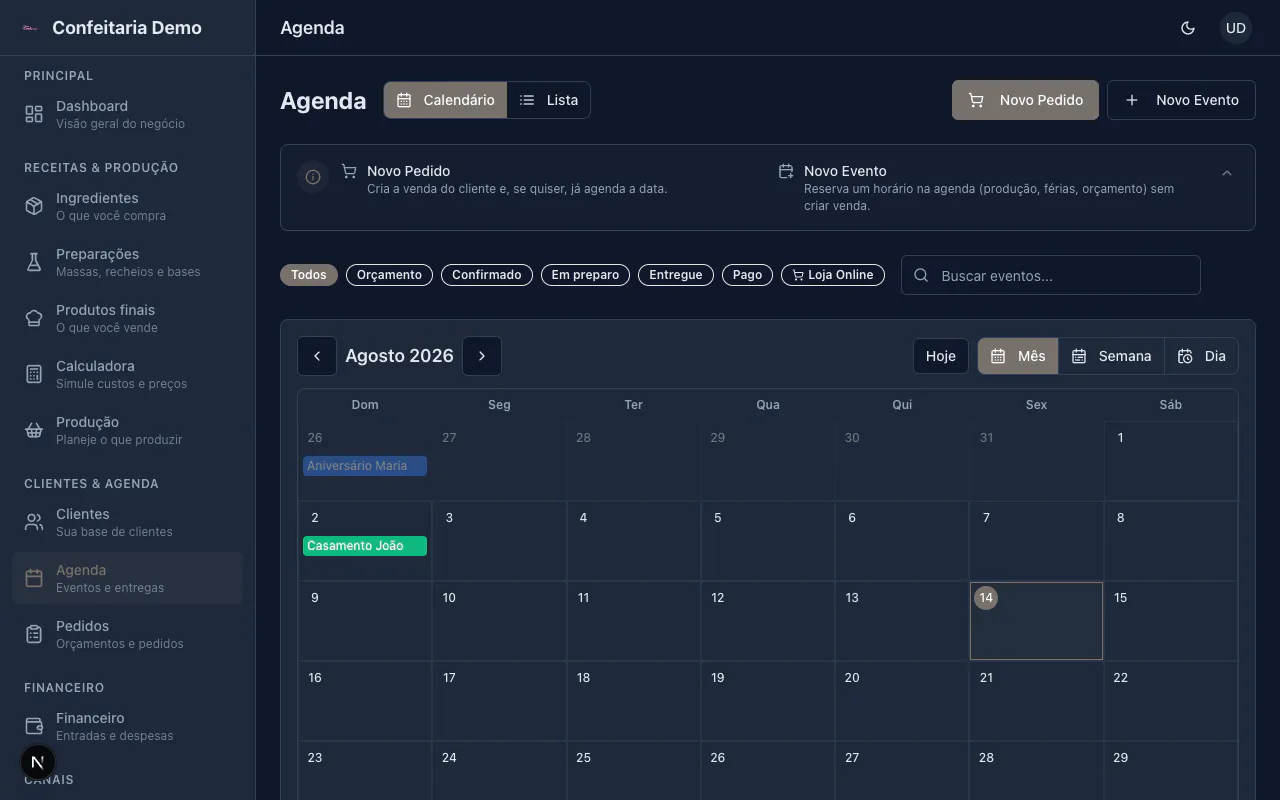Filter events by Pago
The image size is (1280, 800).
(747, 275)
